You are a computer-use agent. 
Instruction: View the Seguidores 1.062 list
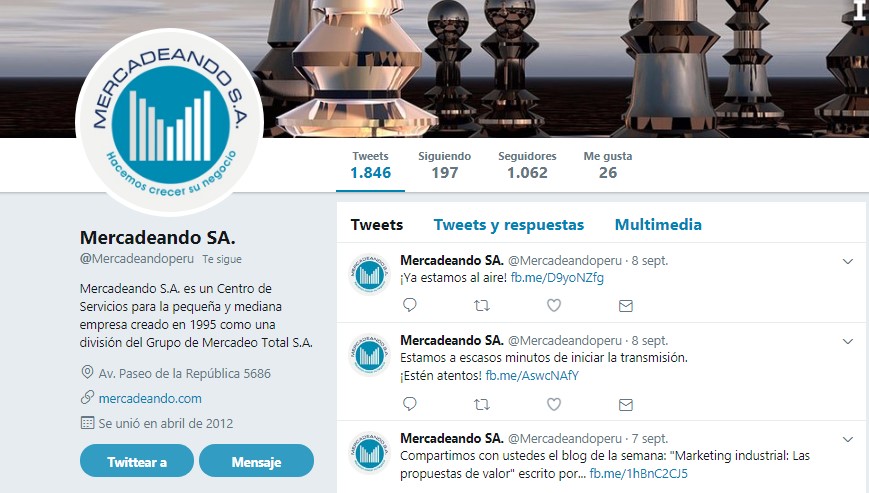coord(527,165)
